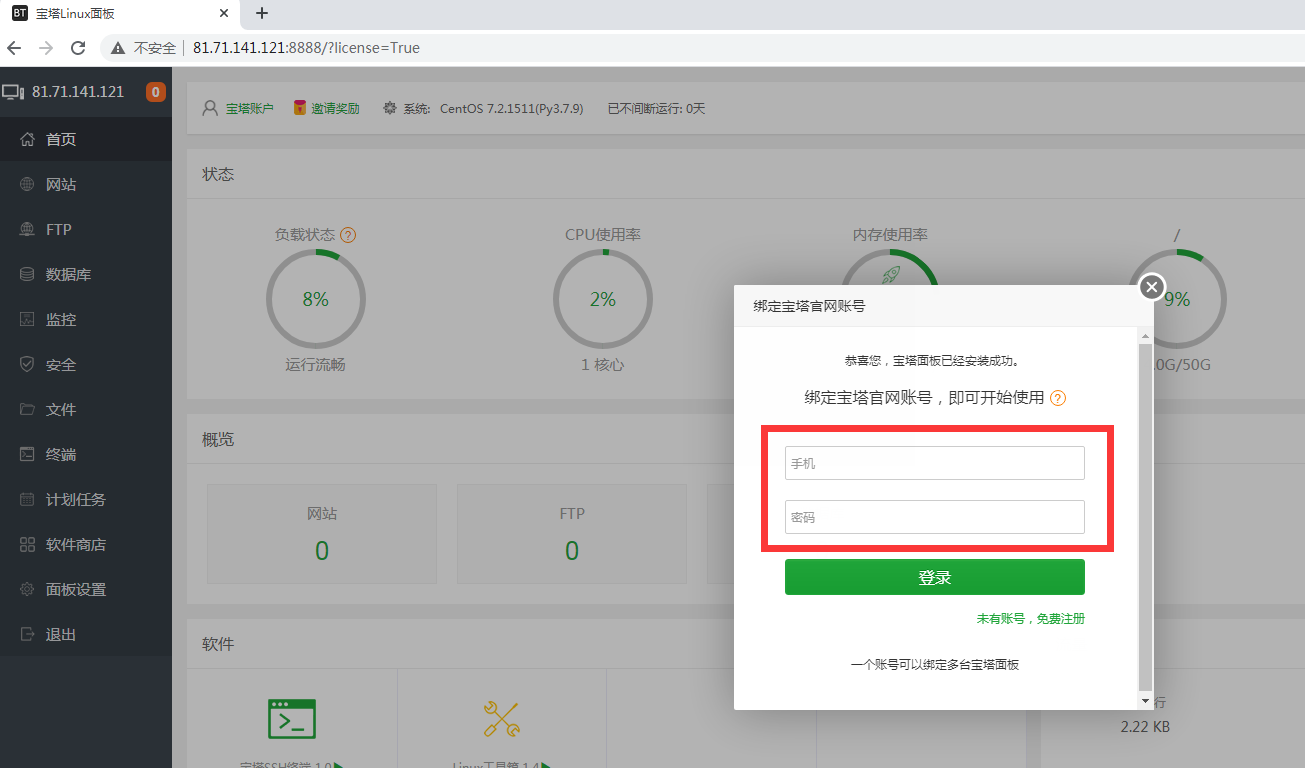Viewport: 1305px width, 768px height.
Task: Click the gift icon before 邀请奖励
Action: tap(299, 108)
